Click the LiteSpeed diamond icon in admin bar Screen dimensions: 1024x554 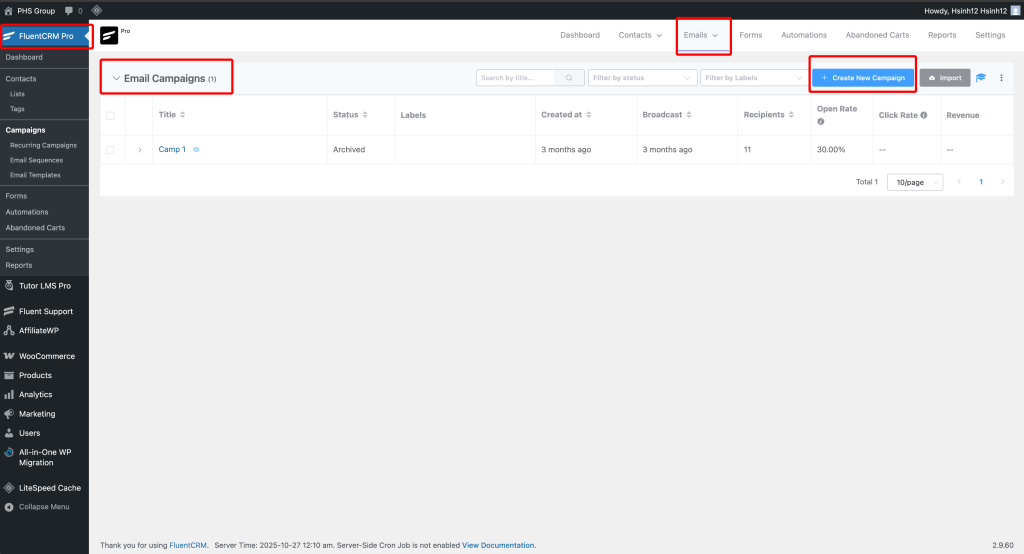(97, 10)
